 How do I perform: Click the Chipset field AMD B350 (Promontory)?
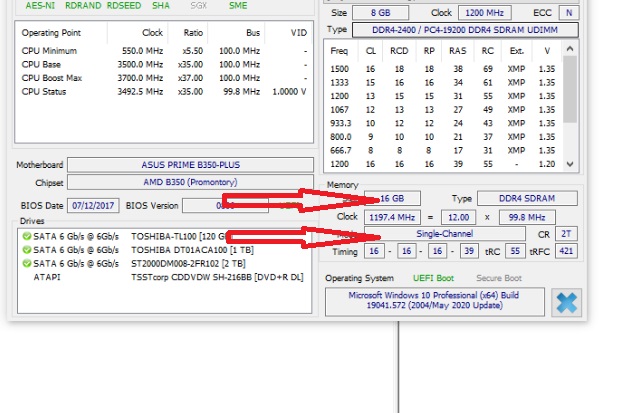[190, 182]
